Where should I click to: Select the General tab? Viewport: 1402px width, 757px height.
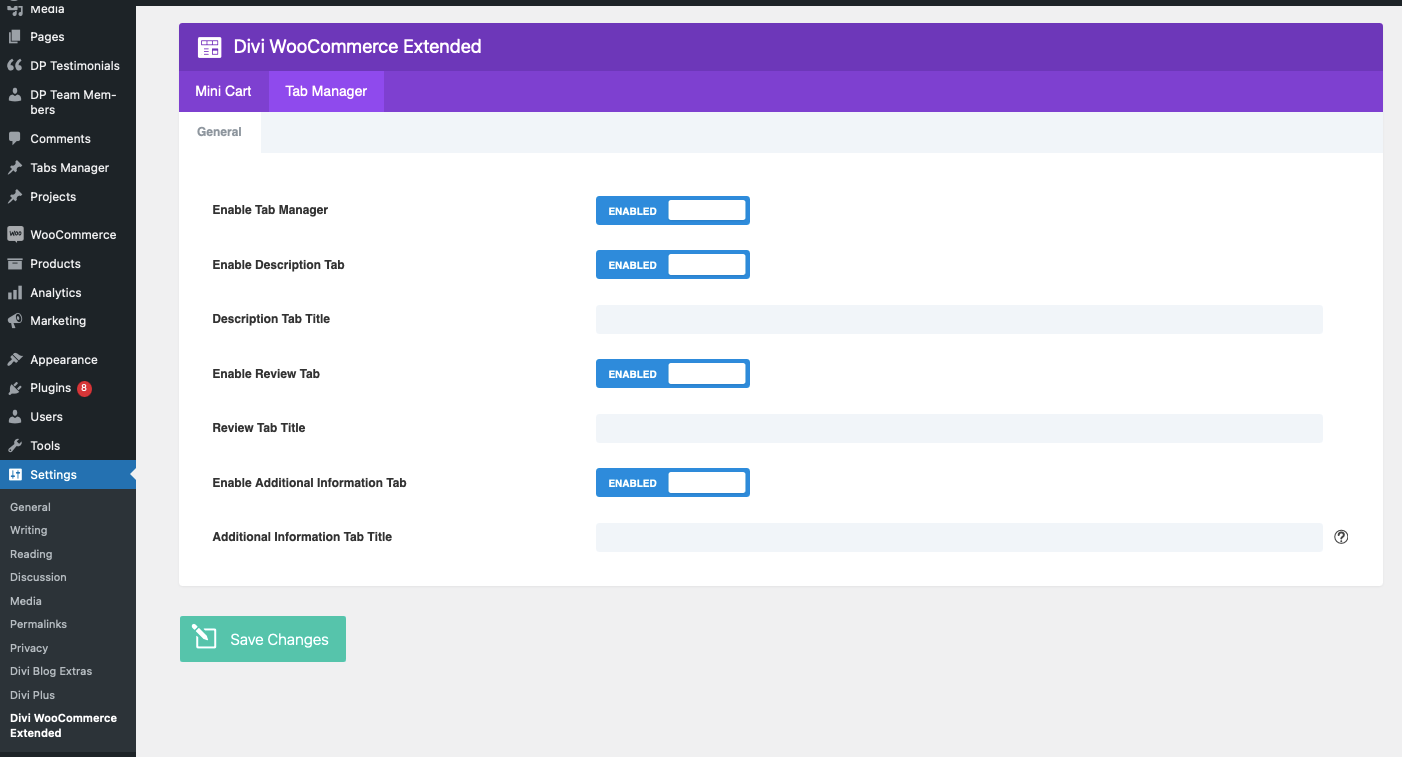[220, 131]
